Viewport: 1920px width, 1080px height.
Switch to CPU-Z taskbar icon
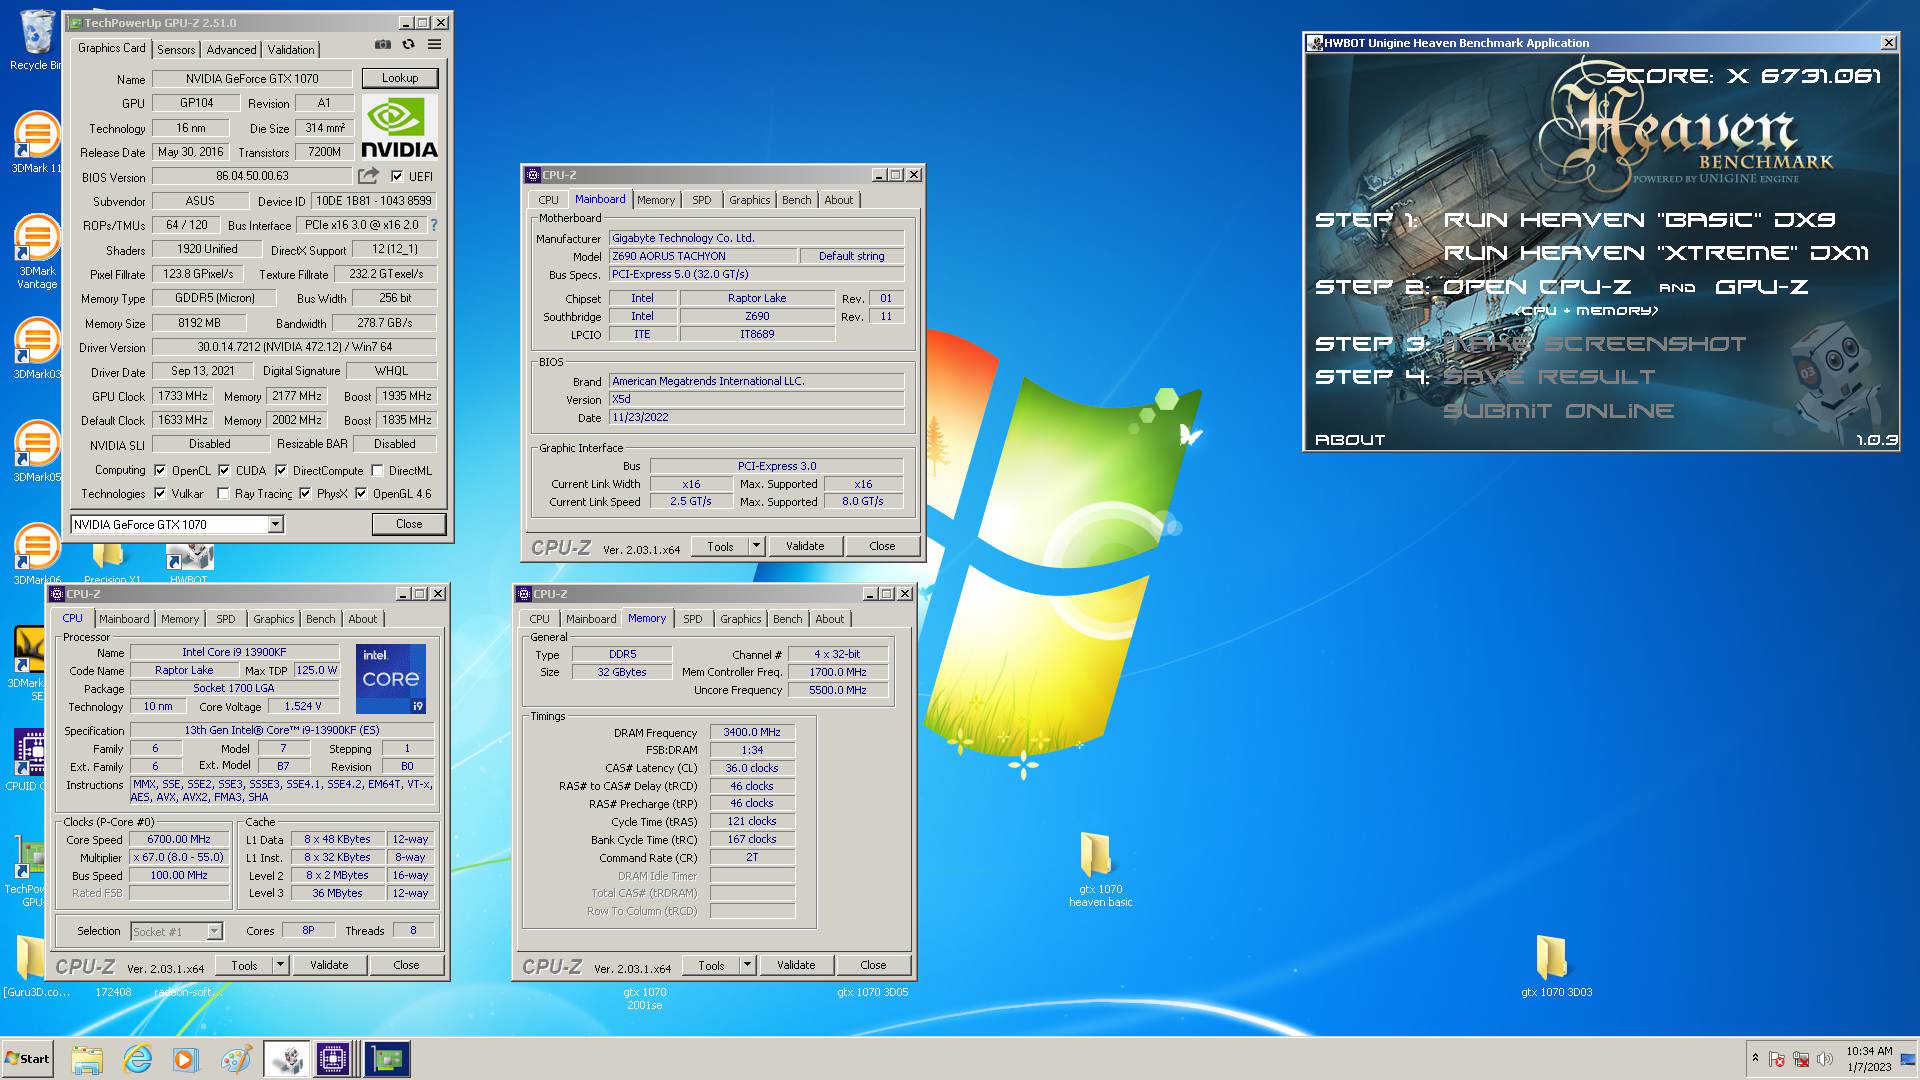click(333, 1059)
